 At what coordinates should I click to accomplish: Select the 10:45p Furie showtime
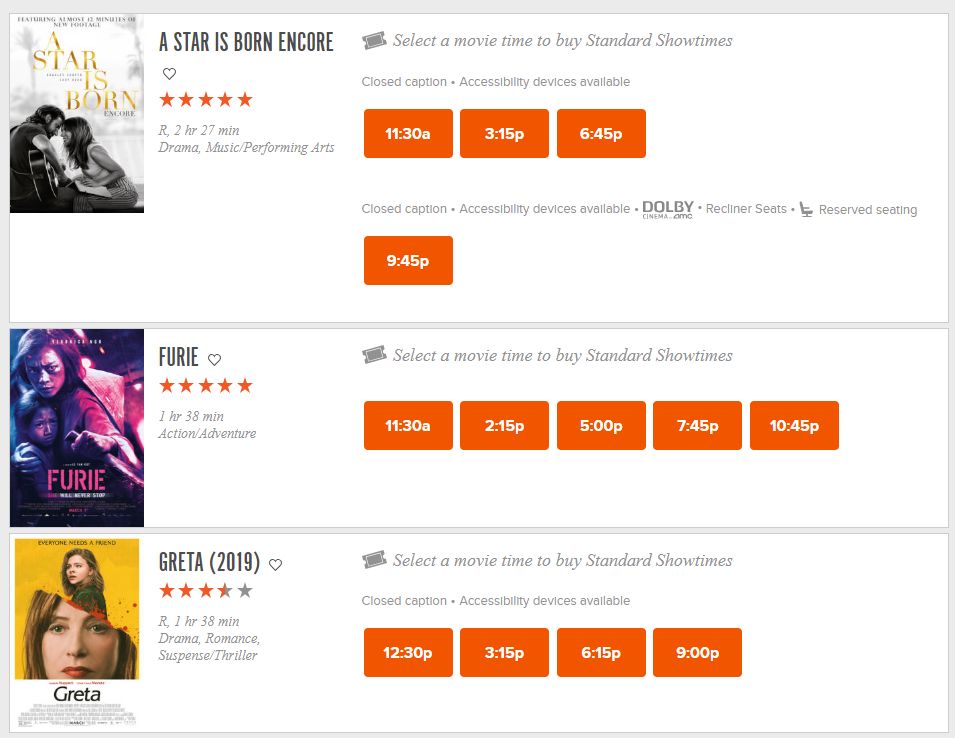tap(794, 426)
